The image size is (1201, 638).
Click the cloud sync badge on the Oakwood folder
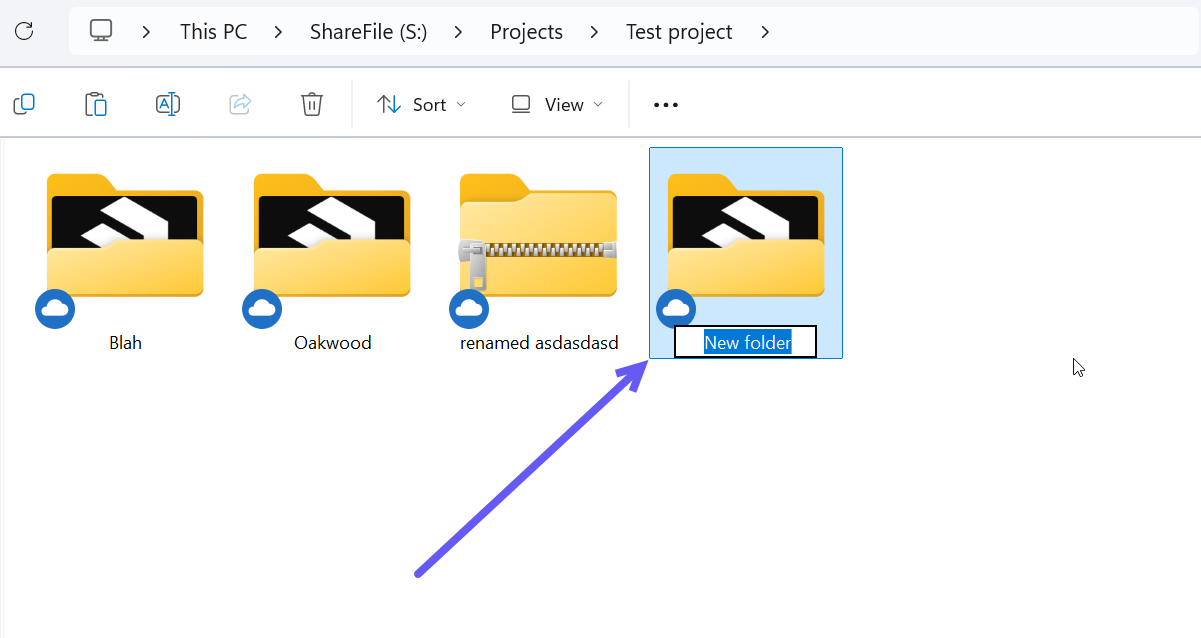(x=262, y=309)
